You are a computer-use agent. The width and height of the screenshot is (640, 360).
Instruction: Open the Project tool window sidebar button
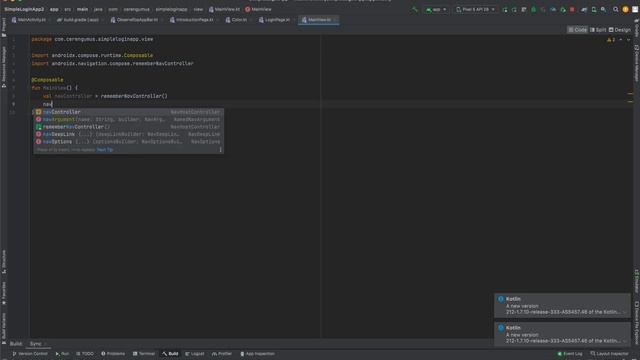4,27
